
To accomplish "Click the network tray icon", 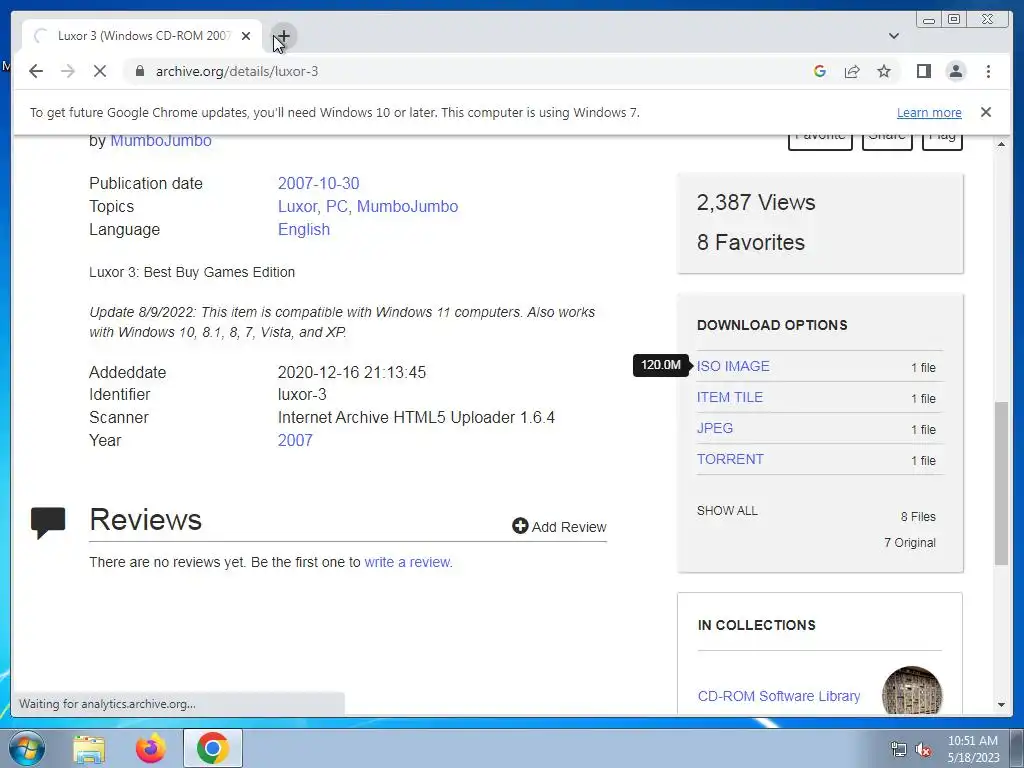I will point(899,750).
